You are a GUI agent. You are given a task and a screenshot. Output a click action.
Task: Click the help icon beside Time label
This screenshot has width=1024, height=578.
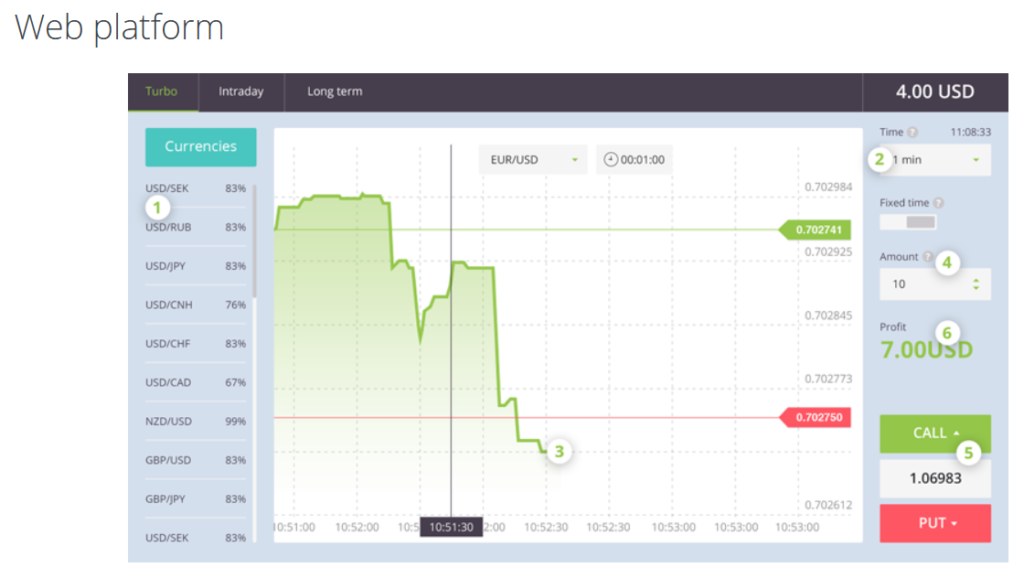point(912,133)
